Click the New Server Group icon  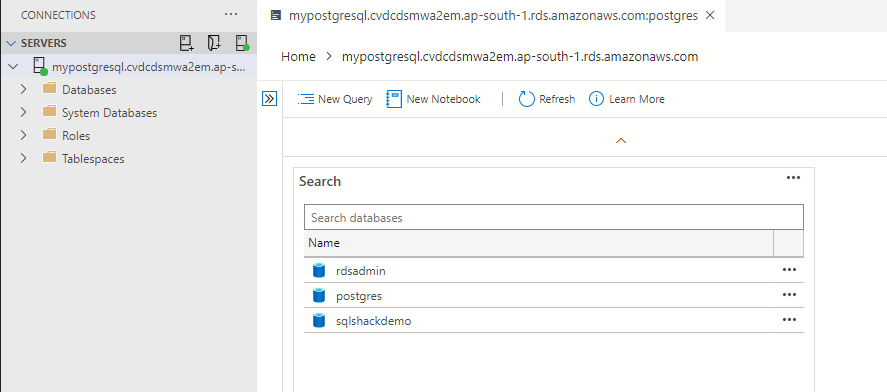[x=214, y=43]
